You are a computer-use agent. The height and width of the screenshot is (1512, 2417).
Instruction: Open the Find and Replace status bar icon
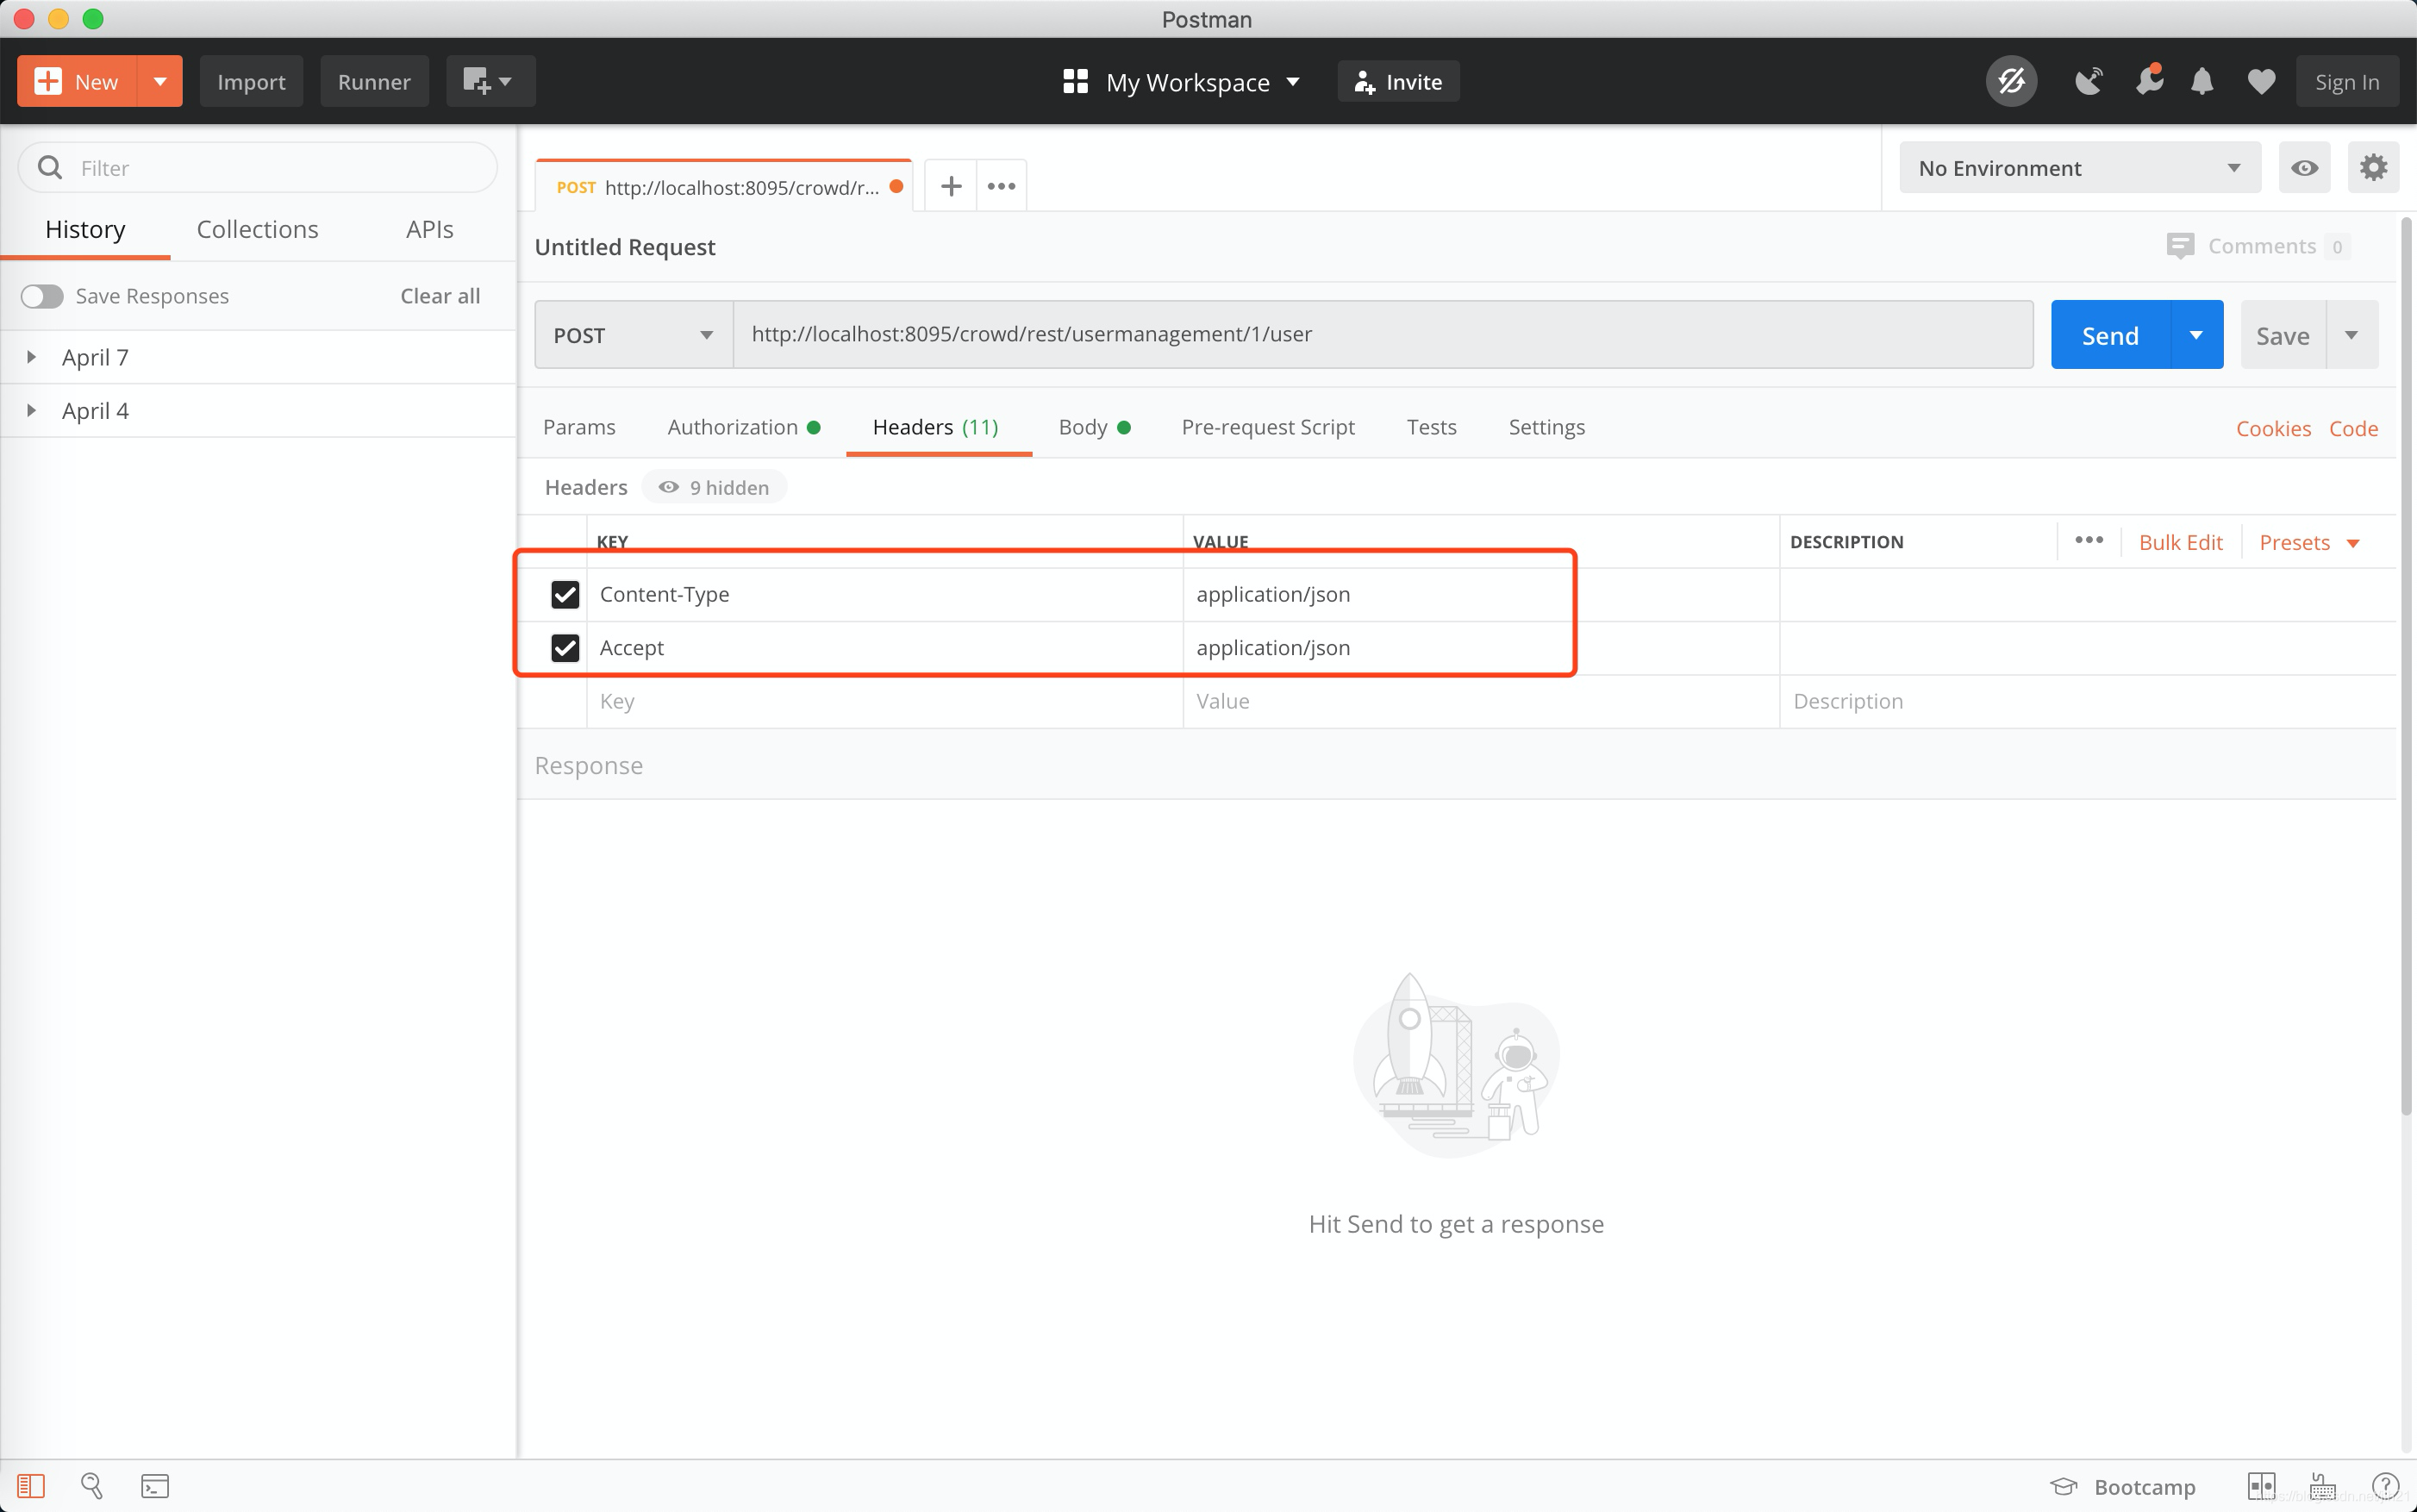tap(92, 1486)
